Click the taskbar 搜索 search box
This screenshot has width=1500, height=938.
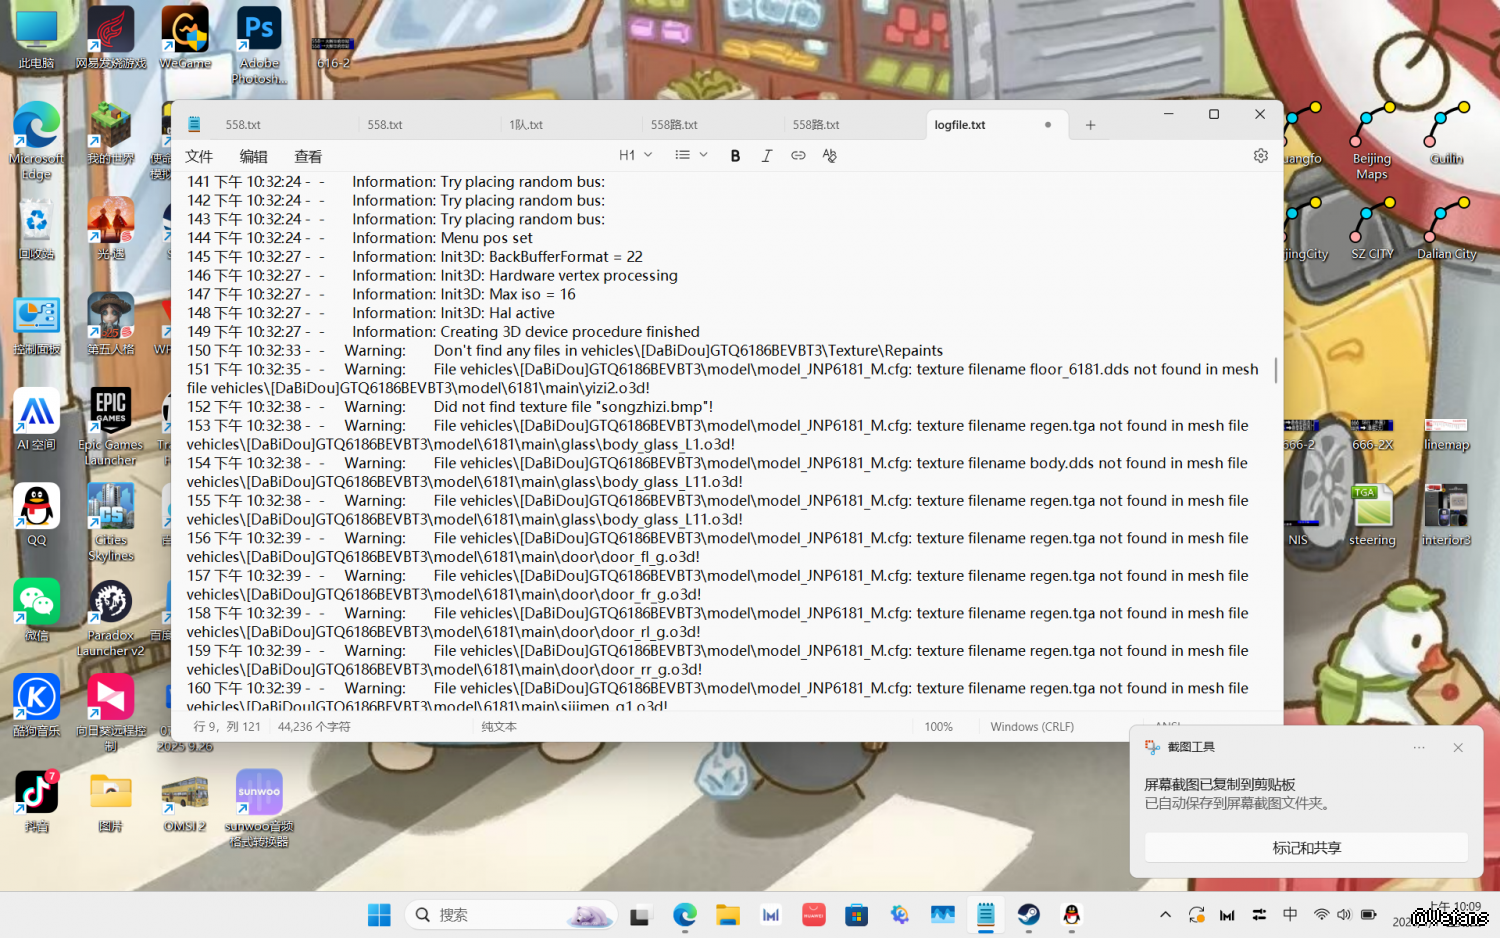coord(510,915)
